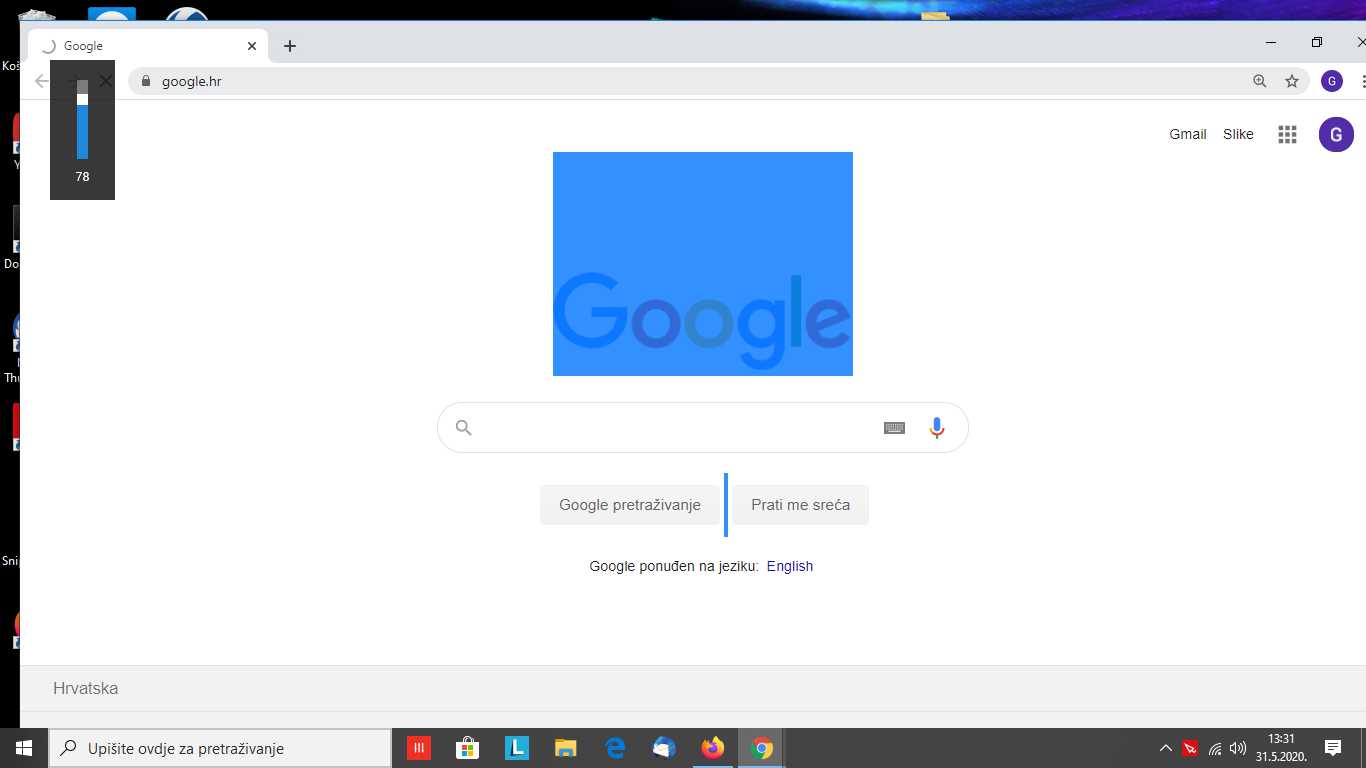Click the search magnifier in search box
The image size is (1366, 768).
click(x=463, y=428)
